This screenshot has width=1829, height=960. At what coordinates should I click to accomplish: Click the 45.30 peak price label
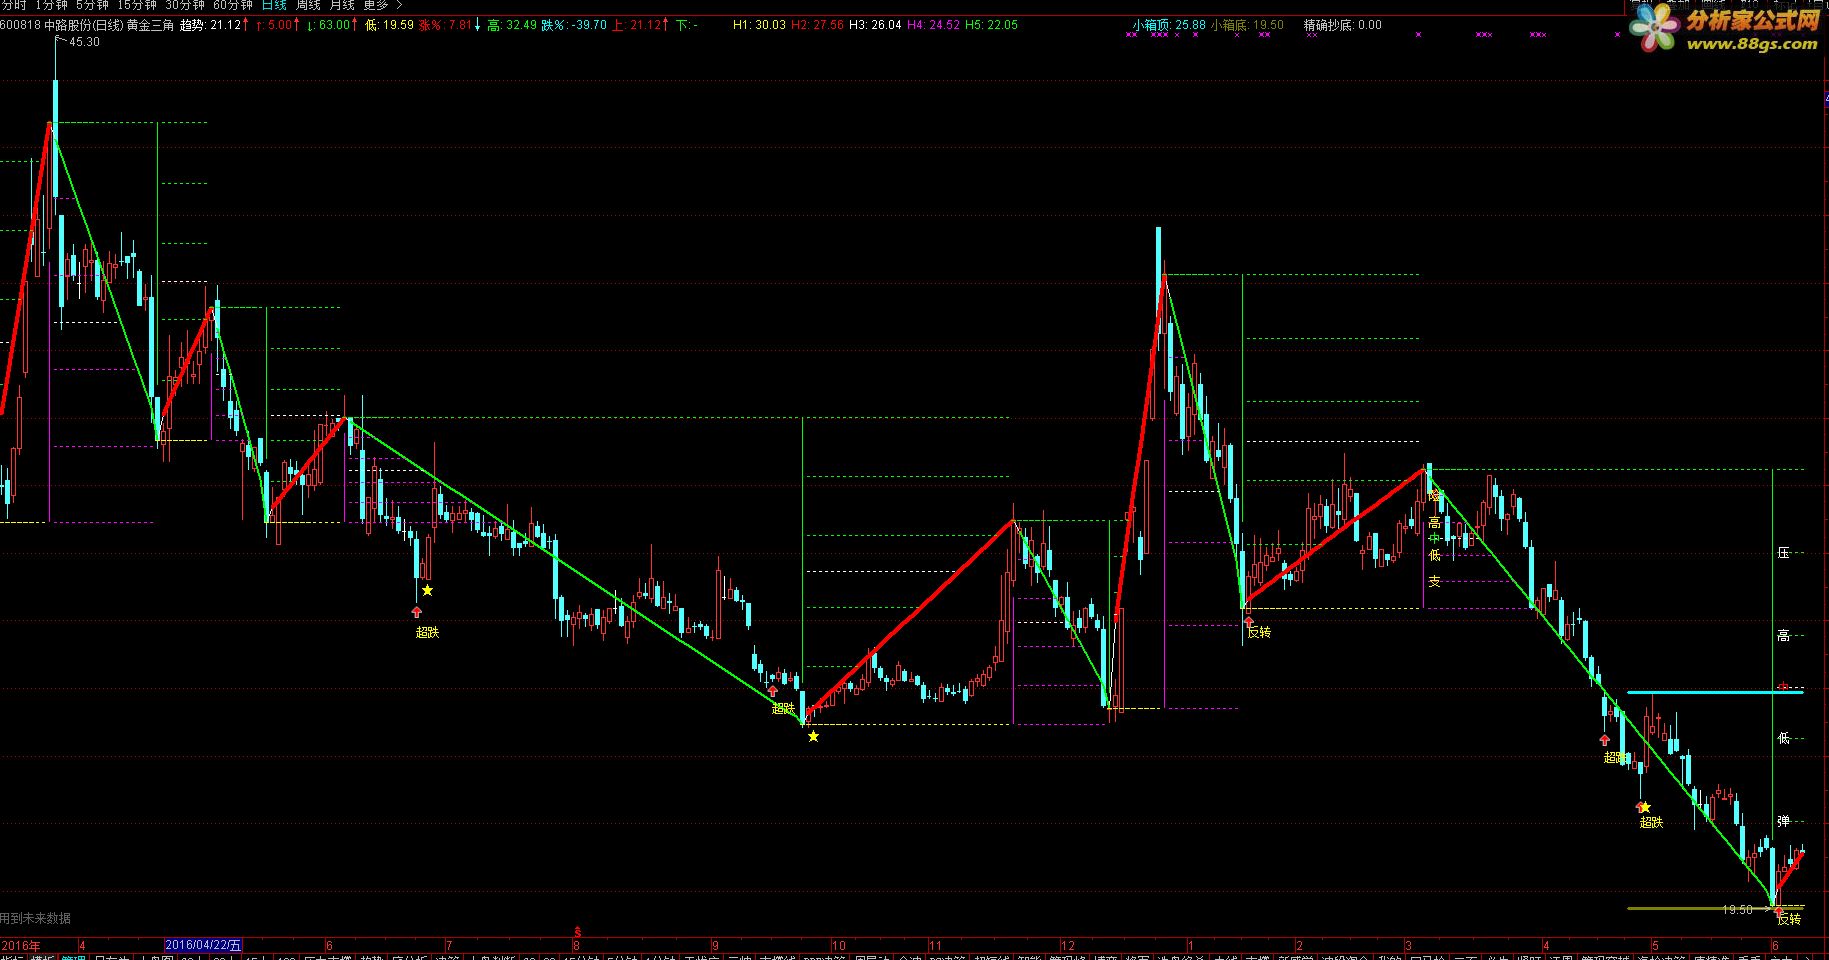tap(84, 42)
